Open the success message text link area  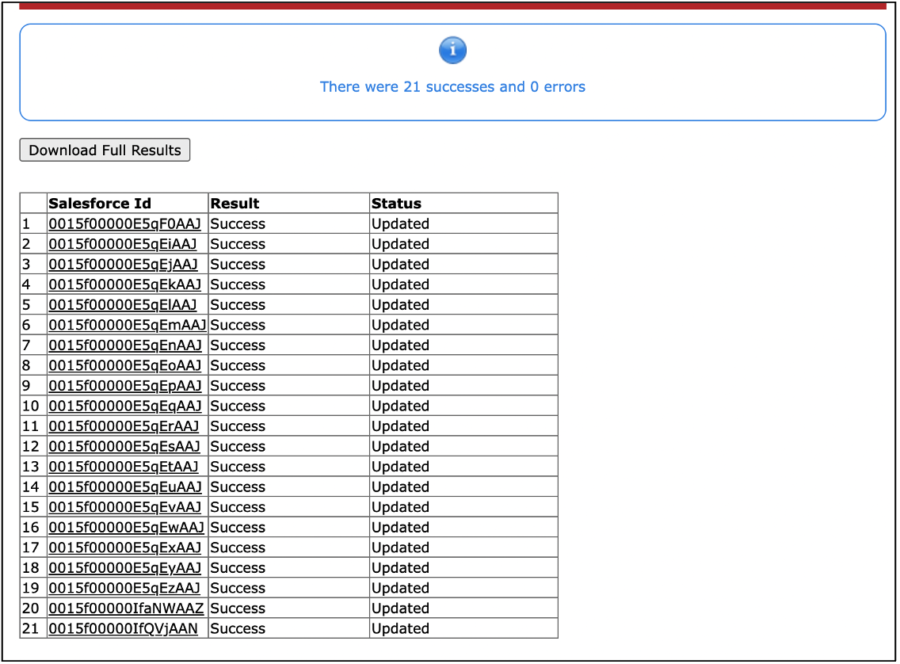(x=452, y=87)
